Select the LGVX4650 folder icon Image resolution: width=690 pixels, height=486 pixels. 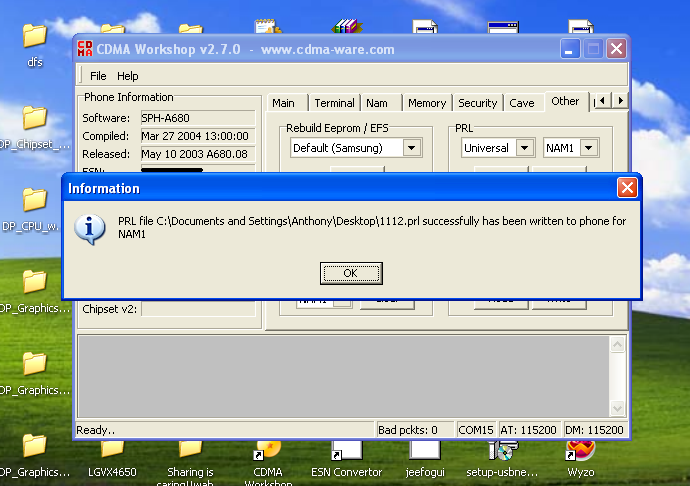(112, 451)
